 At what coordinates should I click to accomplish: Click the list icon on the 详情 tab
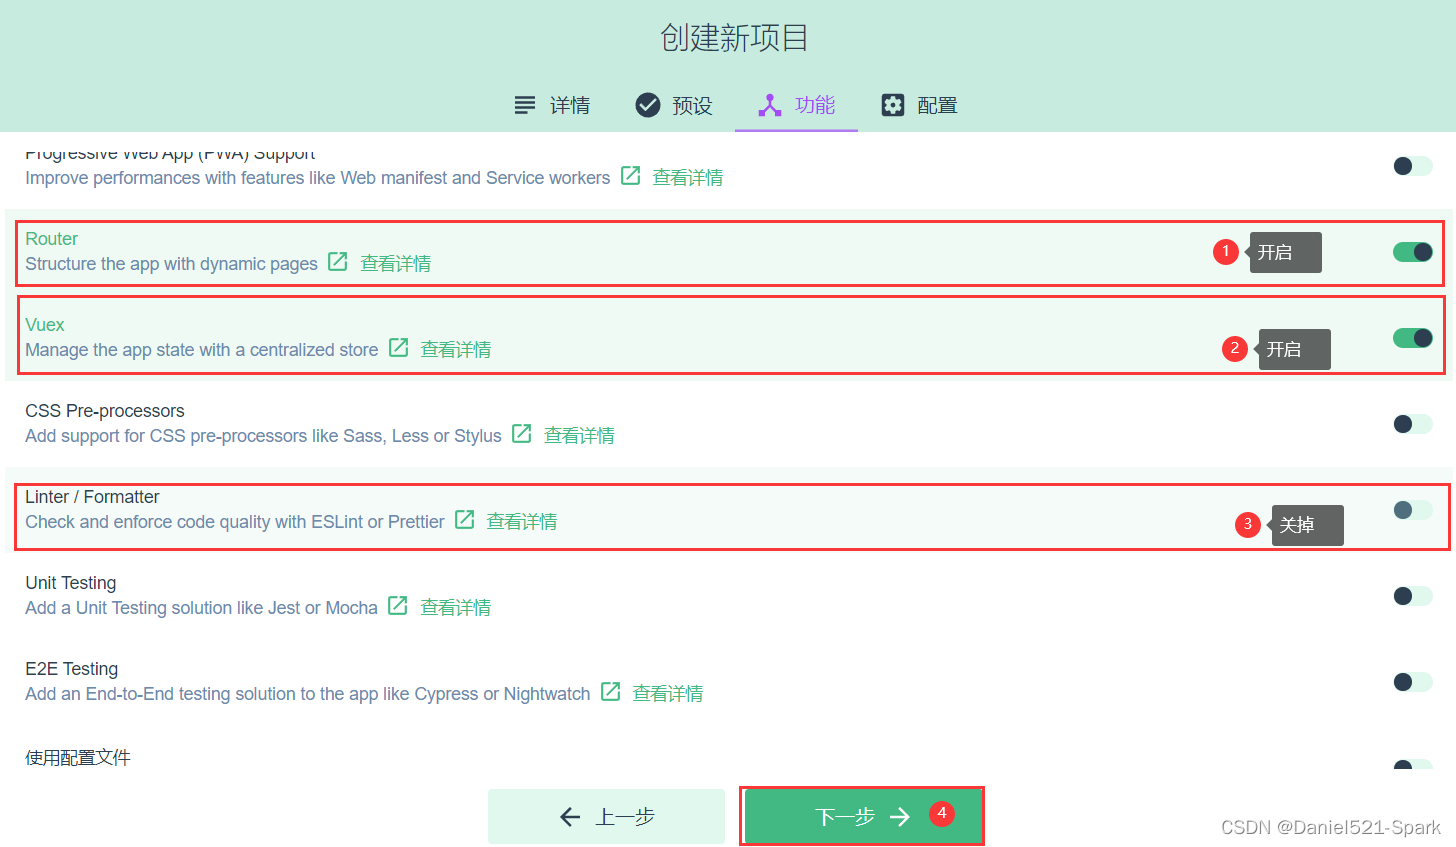tap(524, 104)
